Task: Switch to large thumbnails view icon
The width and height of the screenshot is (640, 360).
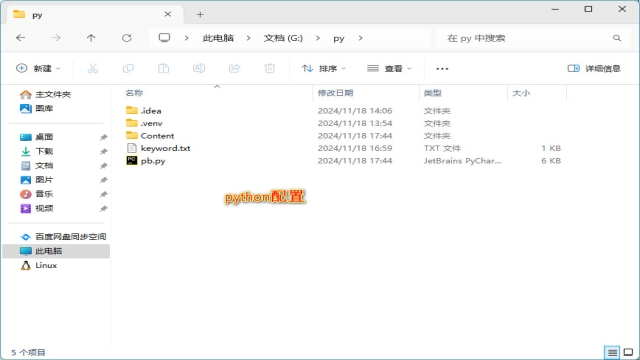Action: click(x=628, y=352)
